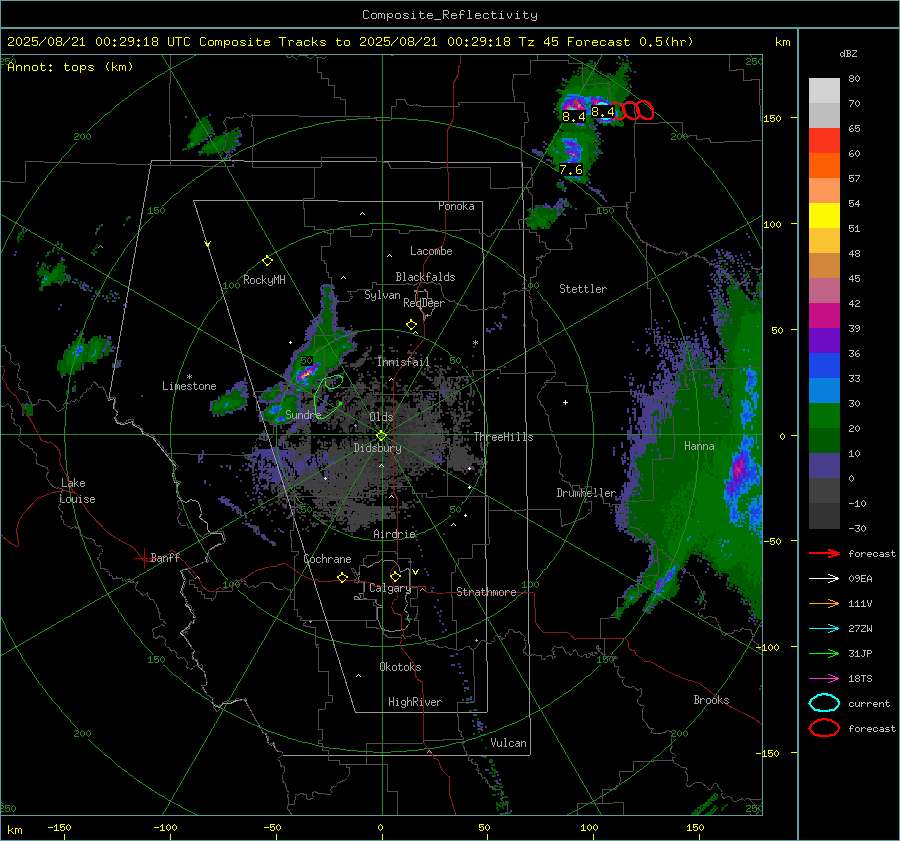Select the Okotoks label
Screen dimensions: 900x841
pyautogui.click(x=400, y=667)
